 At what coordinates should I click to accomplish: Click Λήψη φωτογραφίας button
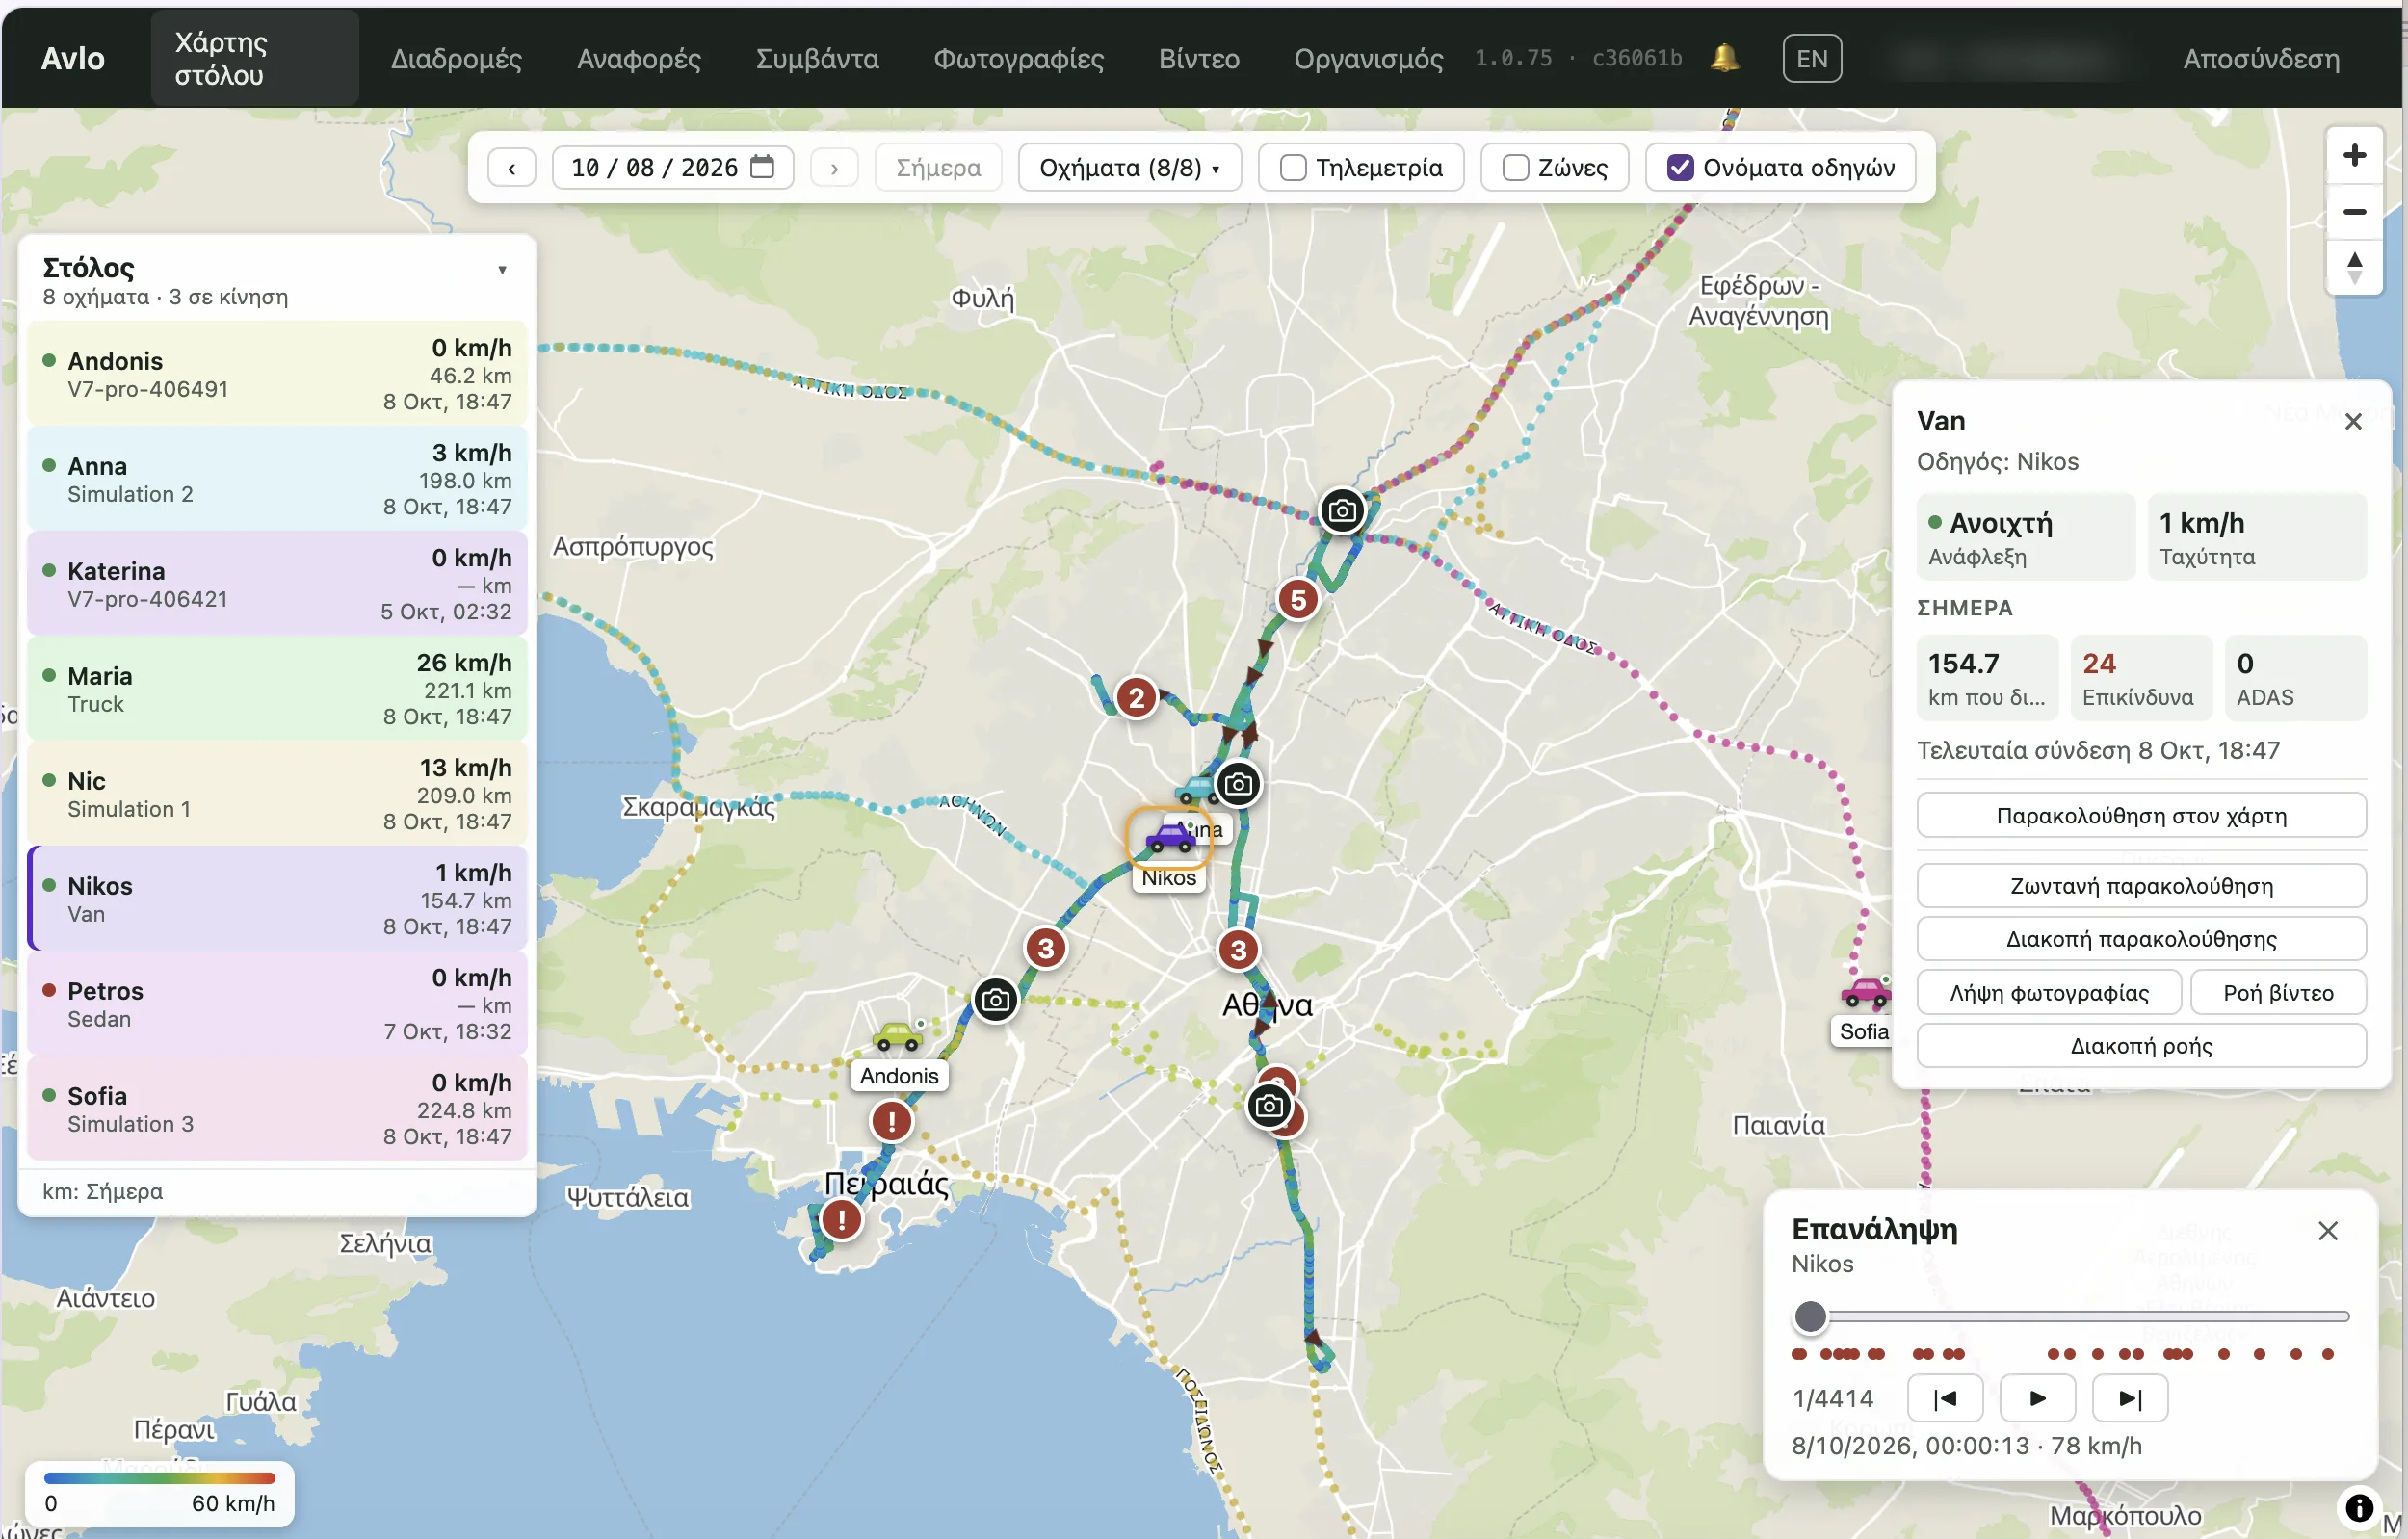[2048, 993]
